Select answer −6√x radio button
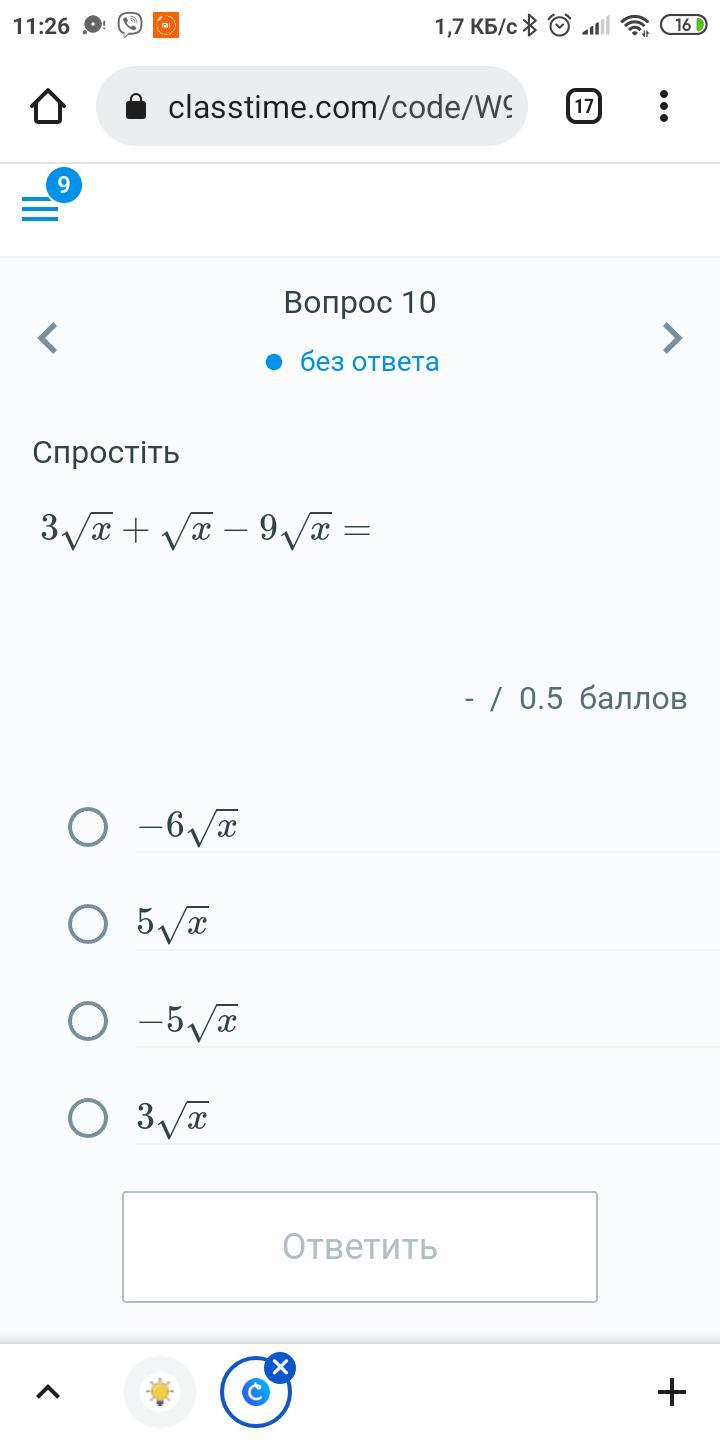The image size is (720, 1440). 88,827
